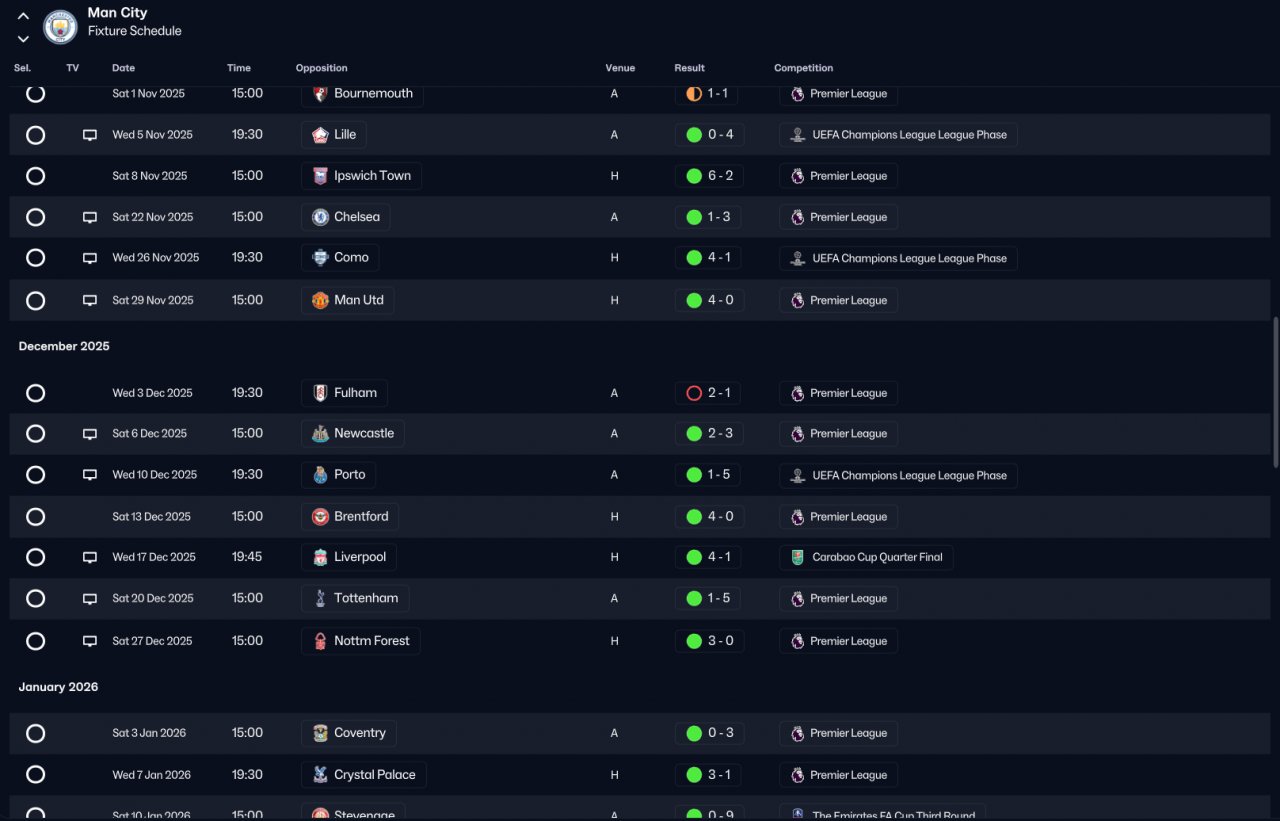Click the TV icon on Tottenham fixture
Screen dimensions: 1280x821
point(90,599)
